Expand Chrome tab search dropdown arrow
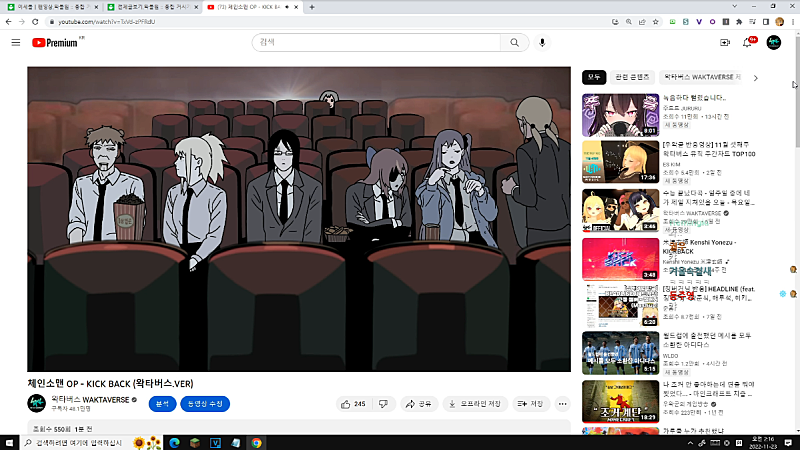This screenshot has width=800, height=450. coord(735,7)
